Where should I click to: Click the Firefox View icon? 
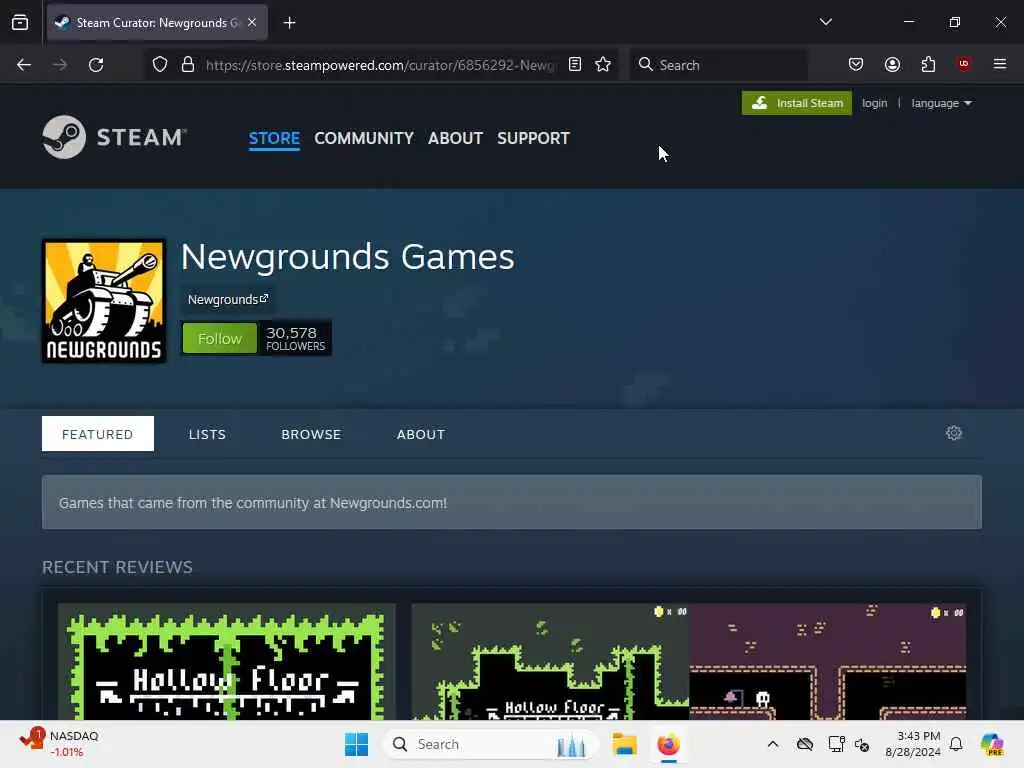[20, 23]
